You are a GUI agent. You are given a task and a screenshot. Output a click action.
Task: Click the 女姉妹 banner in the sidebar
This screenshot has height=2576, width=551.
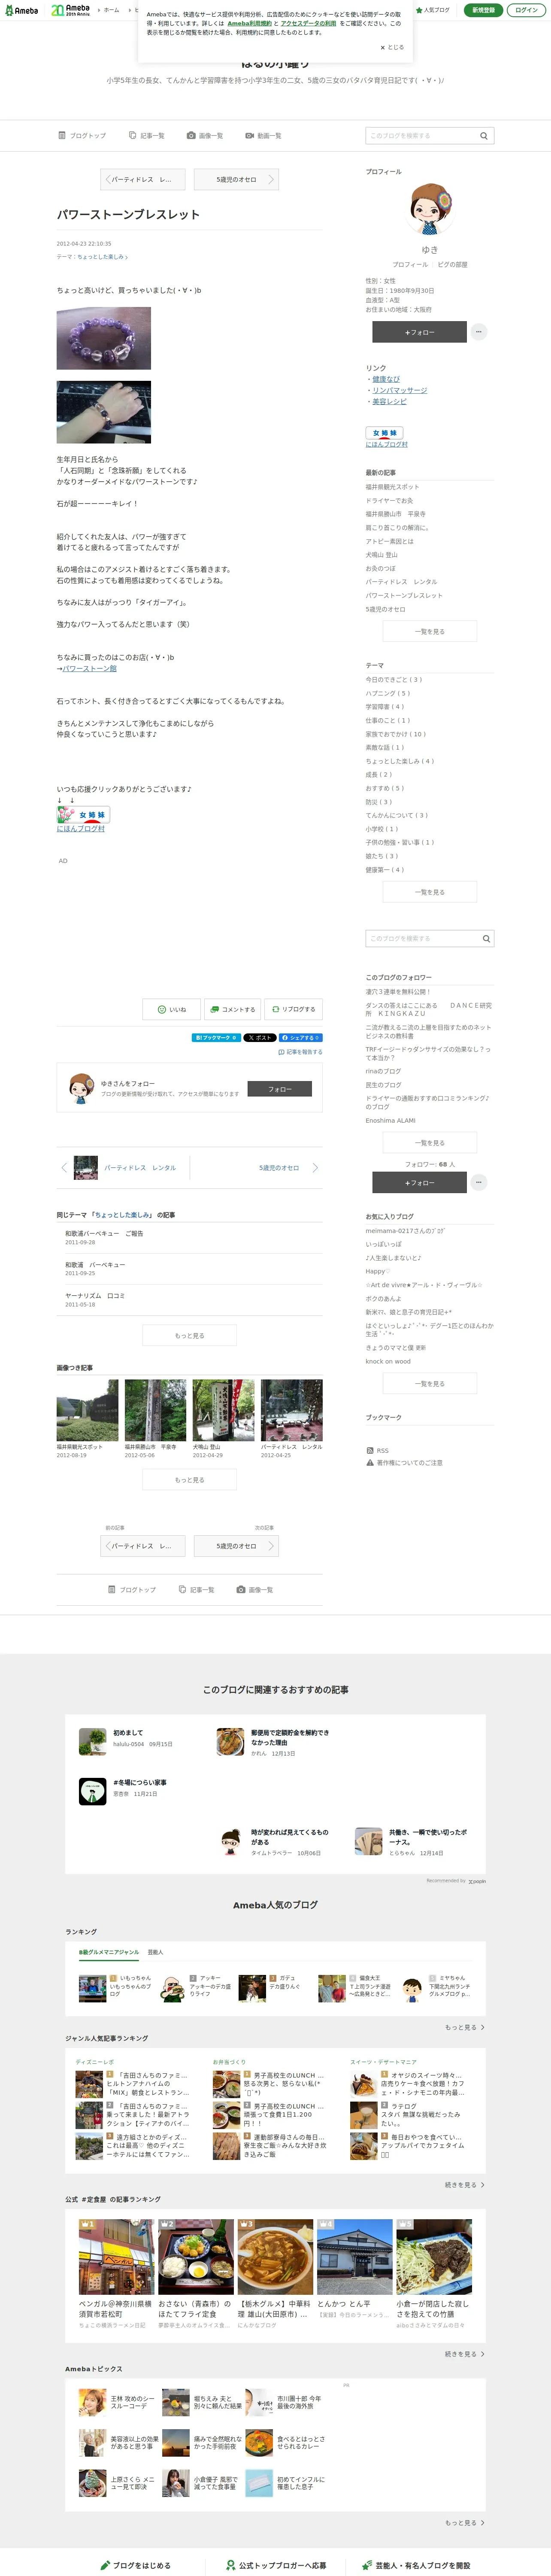(x=384, y=433)
